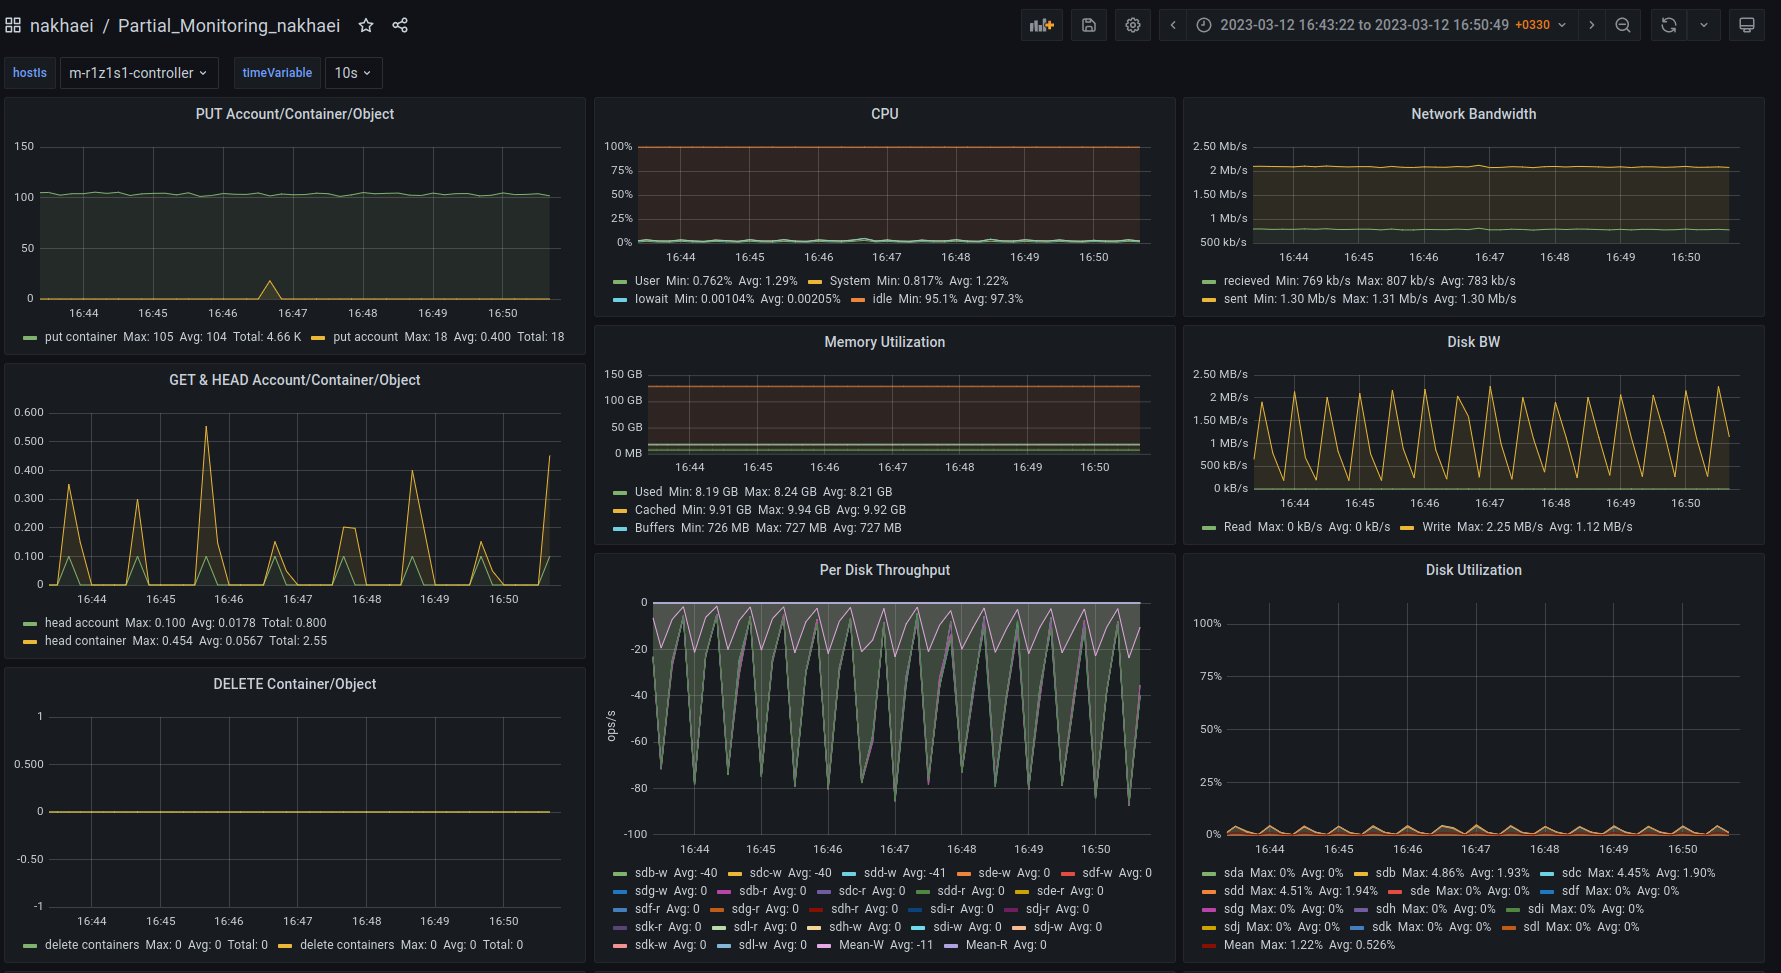Share dashboard using the share icon
This screenshot has width=1781, height=973.
400,25
